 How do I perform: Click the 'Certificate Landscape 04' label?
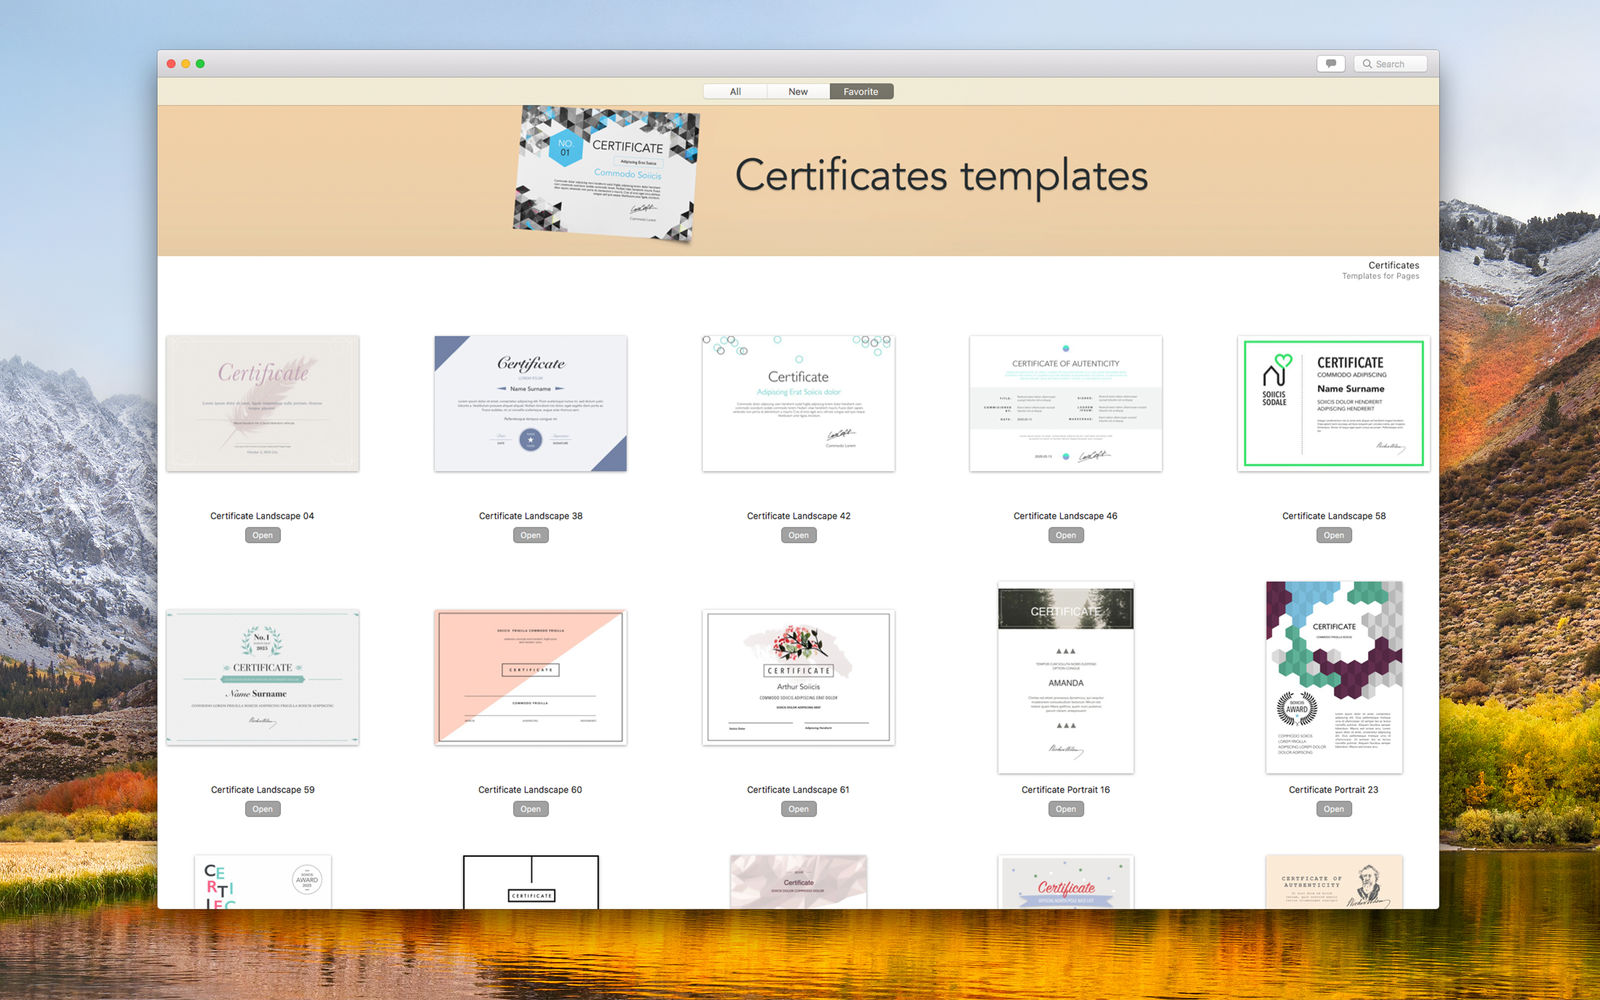[x=262, y=516]
